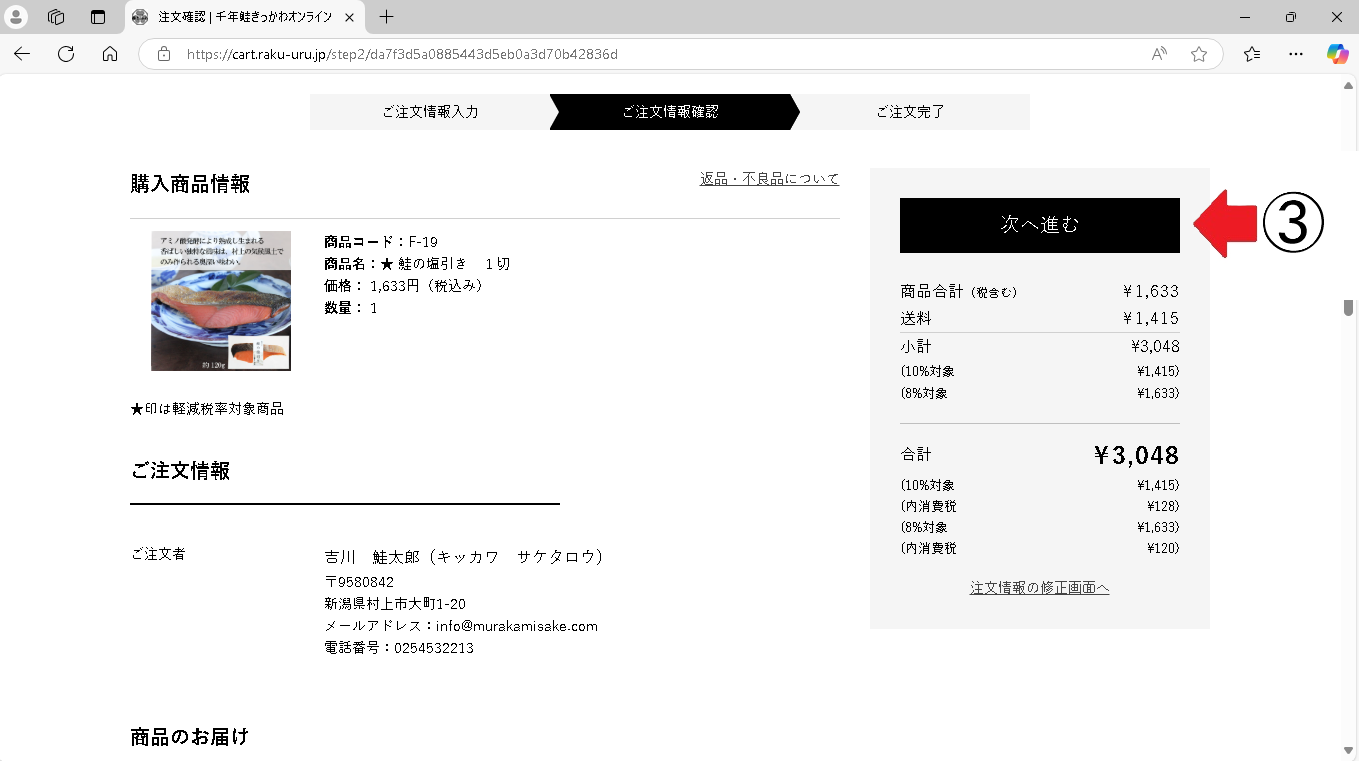Open the workspaces icon

pyautogui.click(x=56, y=17)
